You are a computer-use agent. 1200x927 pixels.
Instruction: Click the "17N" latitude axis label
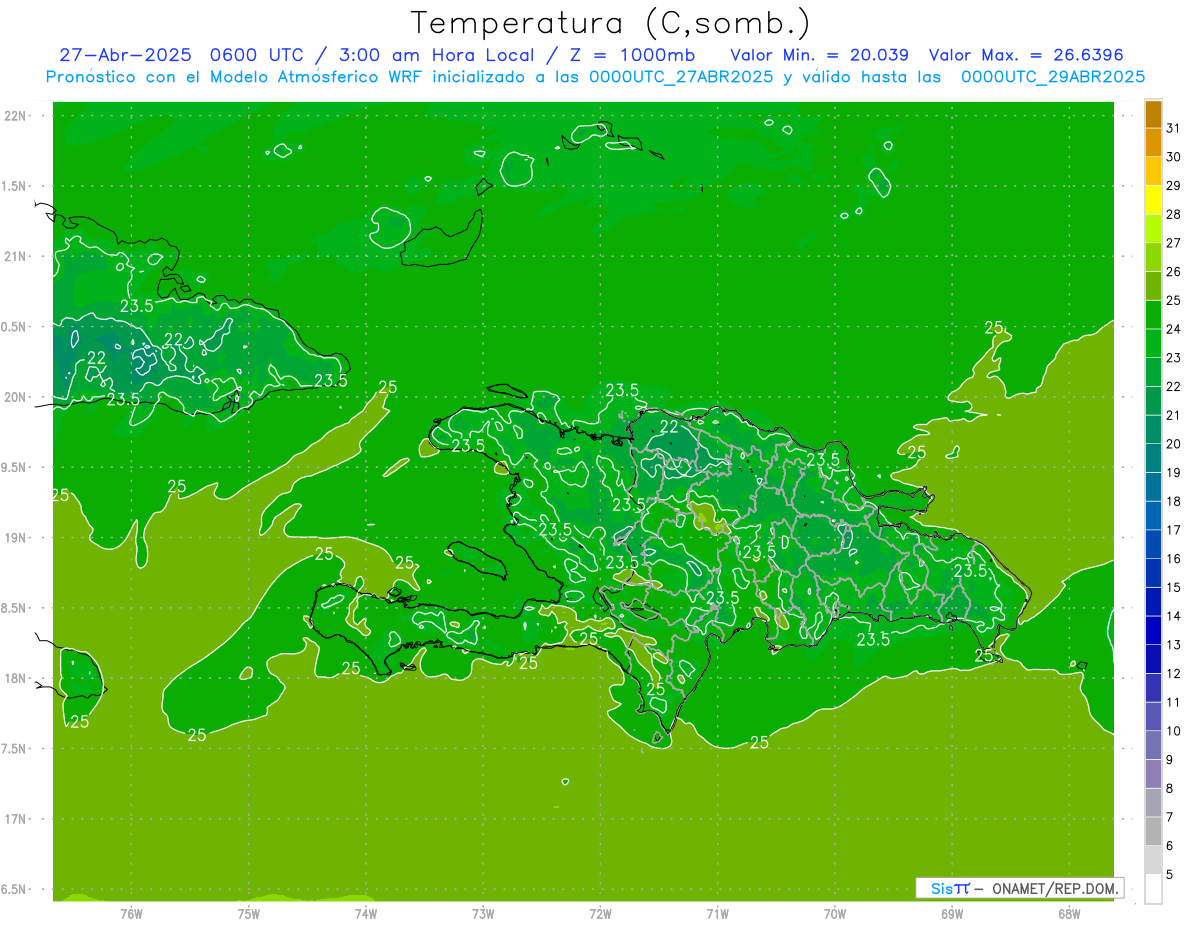click(16, 820)
